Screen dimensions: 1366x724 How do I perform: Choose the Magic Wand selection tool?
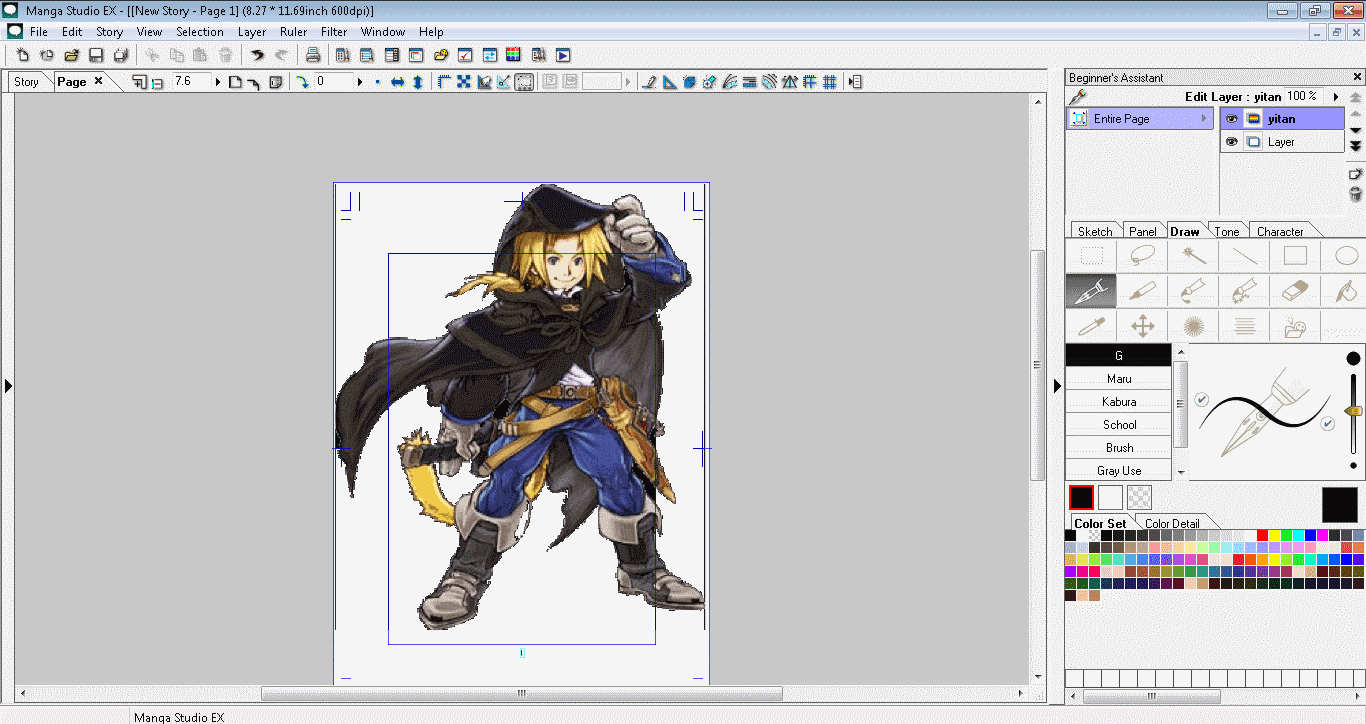(1192, 255)
